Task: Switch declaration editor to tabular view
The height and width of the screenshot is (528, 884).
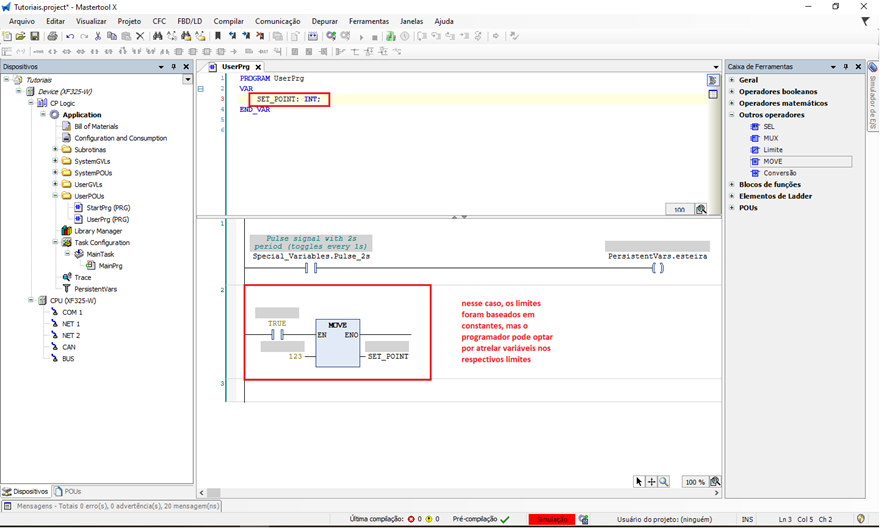Action: click(x=713, y=94)
